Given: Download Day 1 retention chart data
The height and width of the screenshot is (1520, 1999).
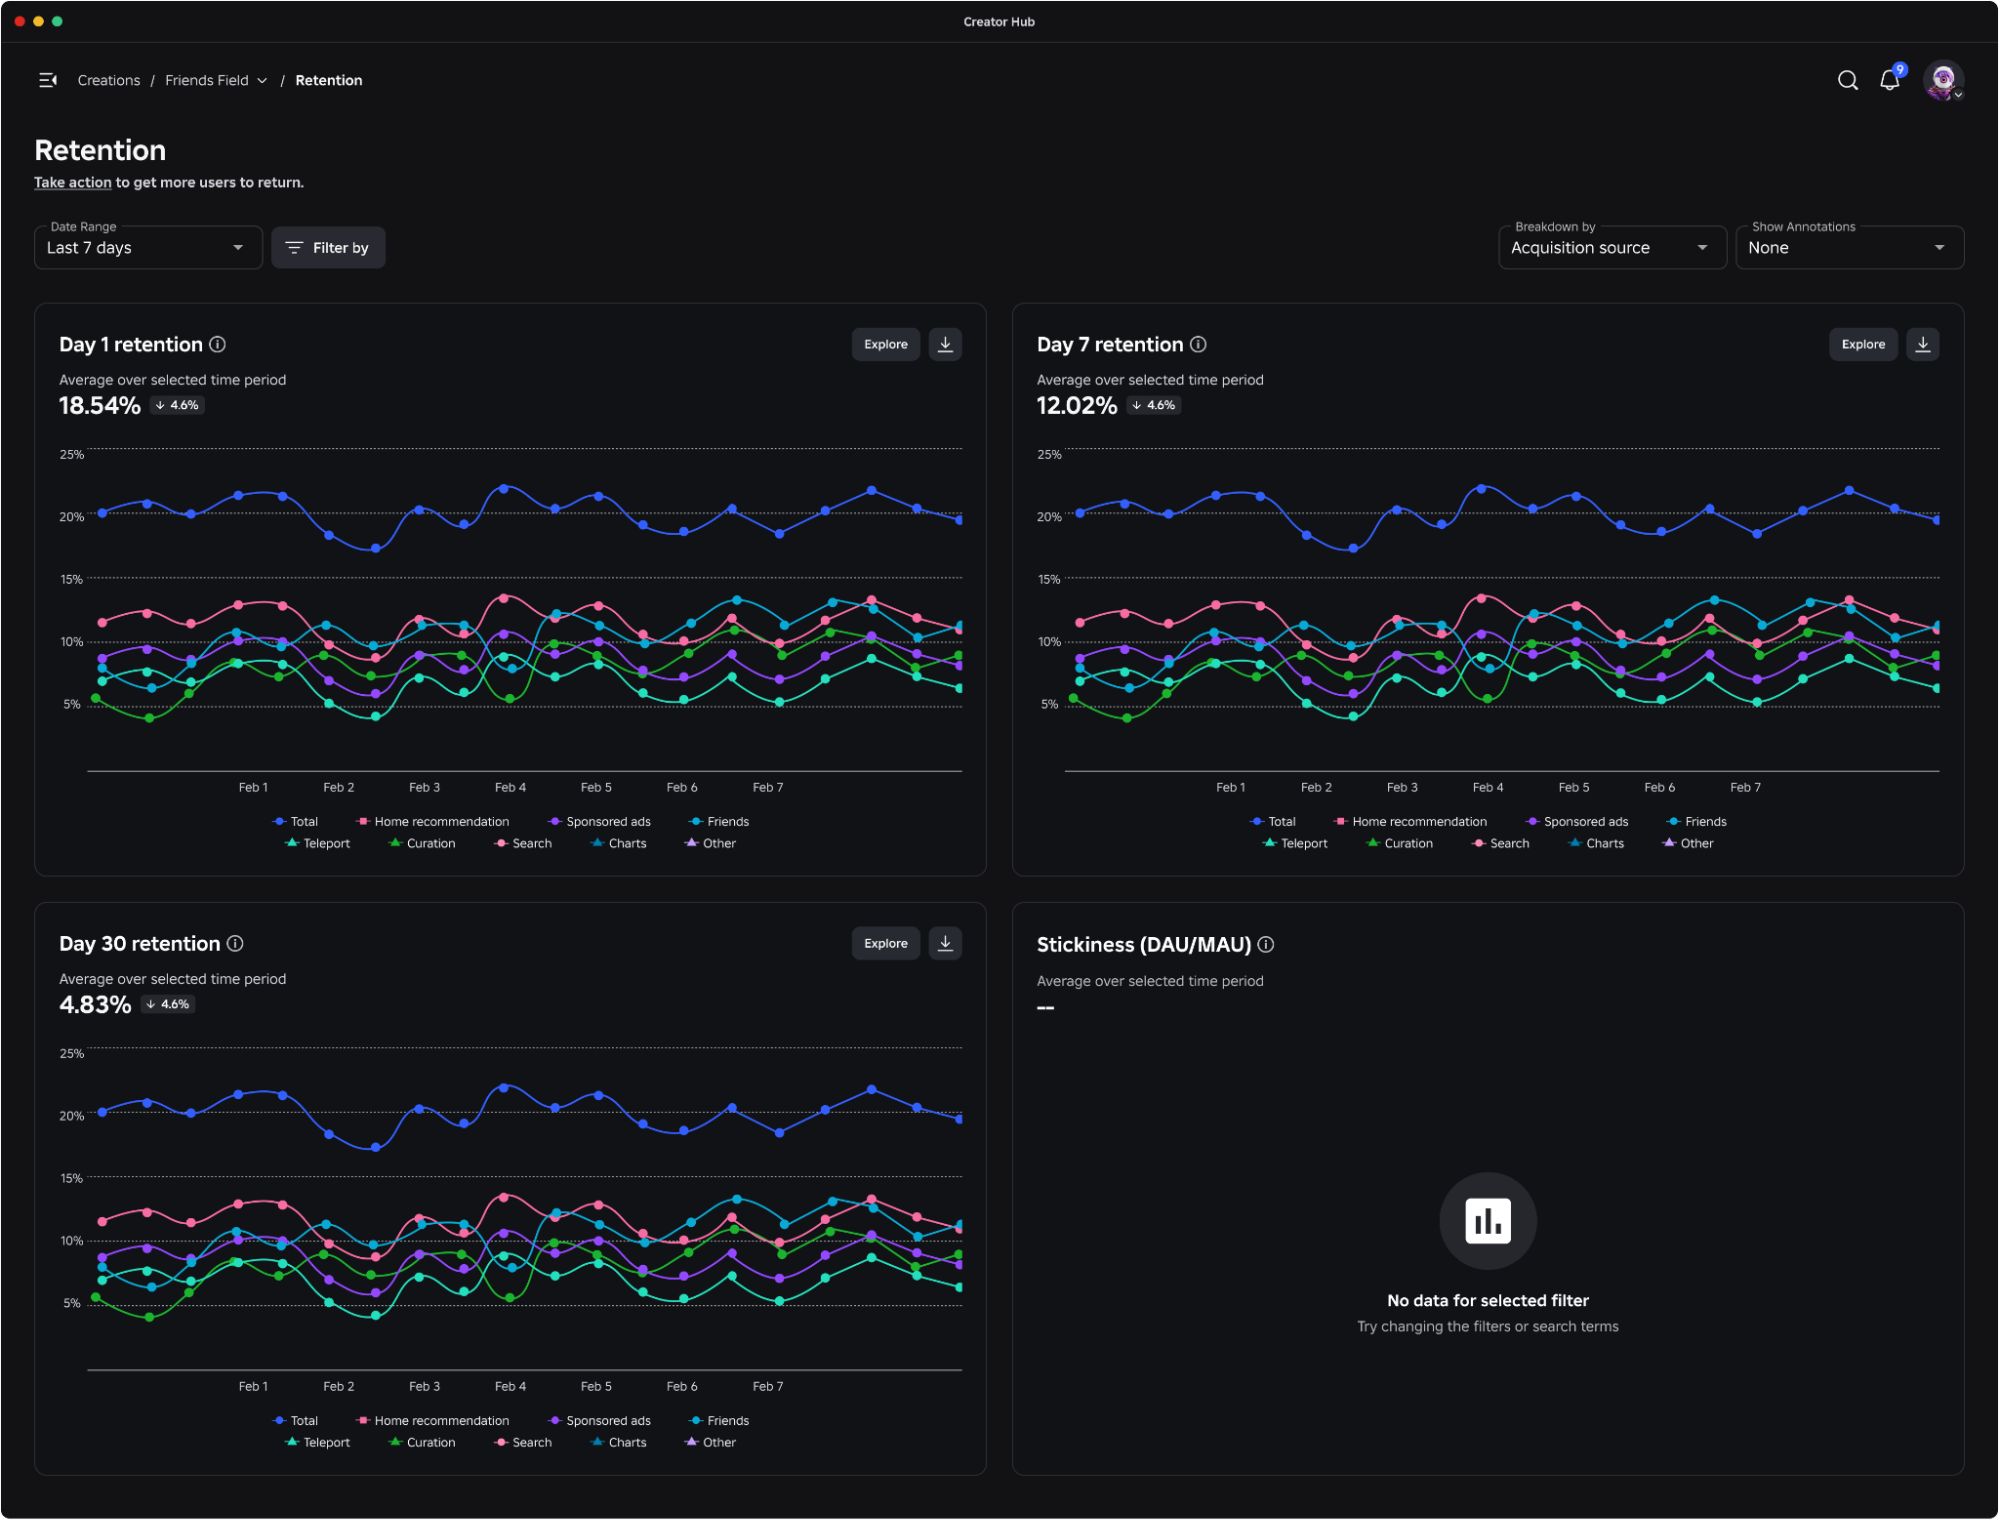Looking at the screenshot, I should (945, 344).
